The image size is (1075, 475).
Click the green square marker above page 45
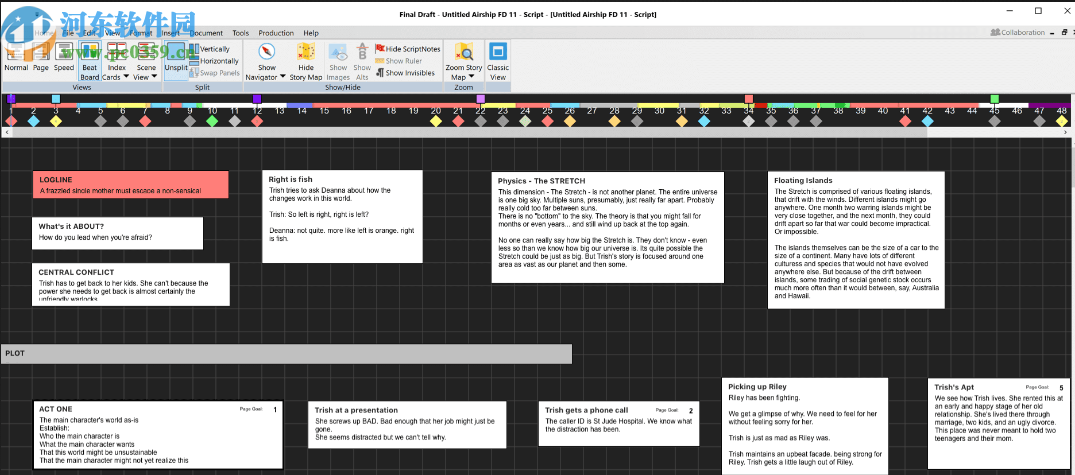pos(995,99)
